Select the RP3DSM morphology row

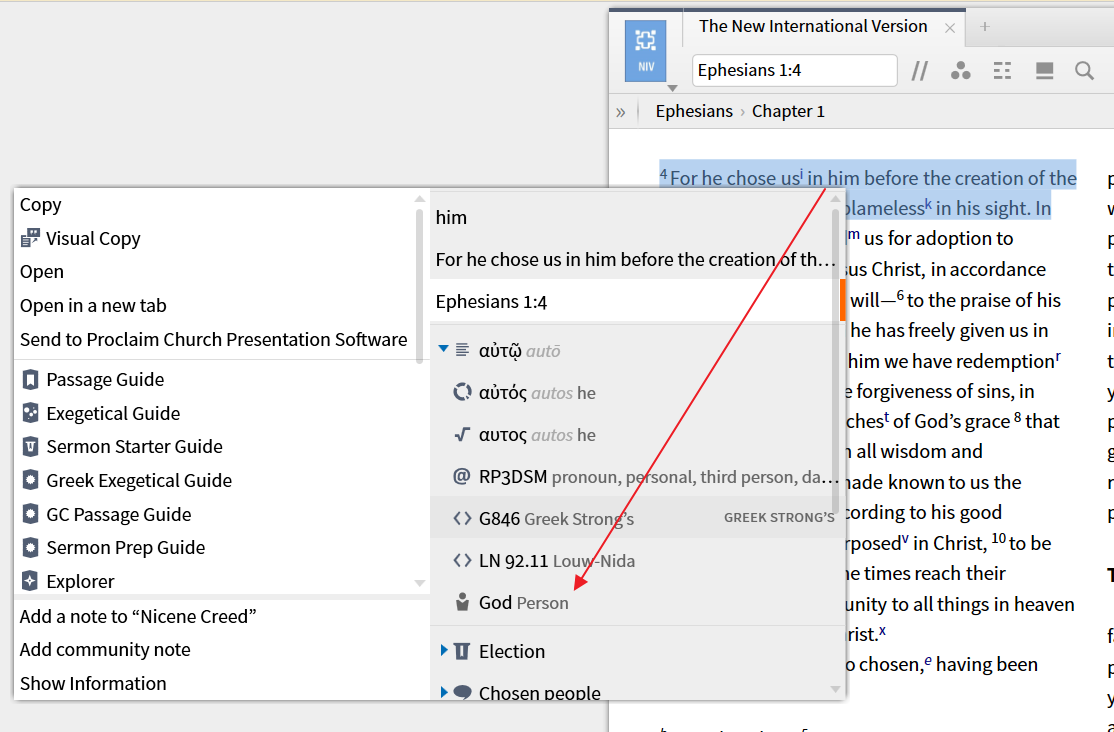pos(635,476)
